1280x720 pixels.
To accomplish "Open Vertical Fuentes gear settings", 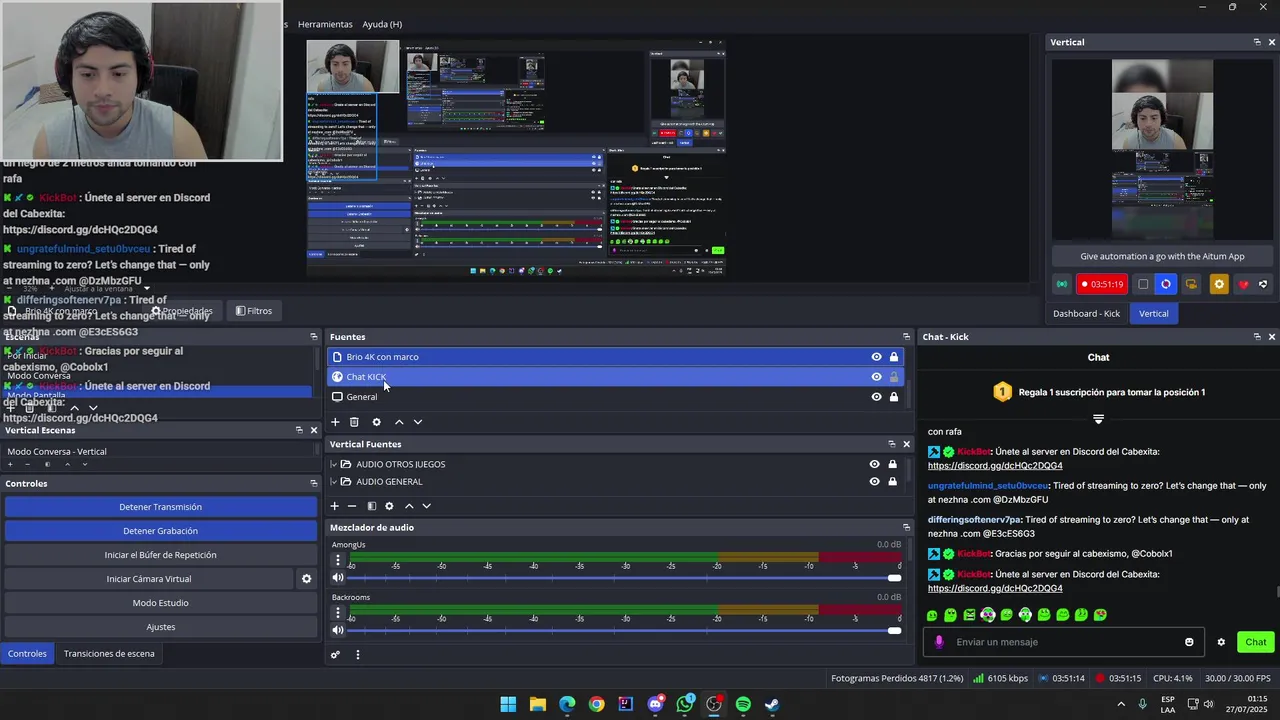I will tap(389, 506).
